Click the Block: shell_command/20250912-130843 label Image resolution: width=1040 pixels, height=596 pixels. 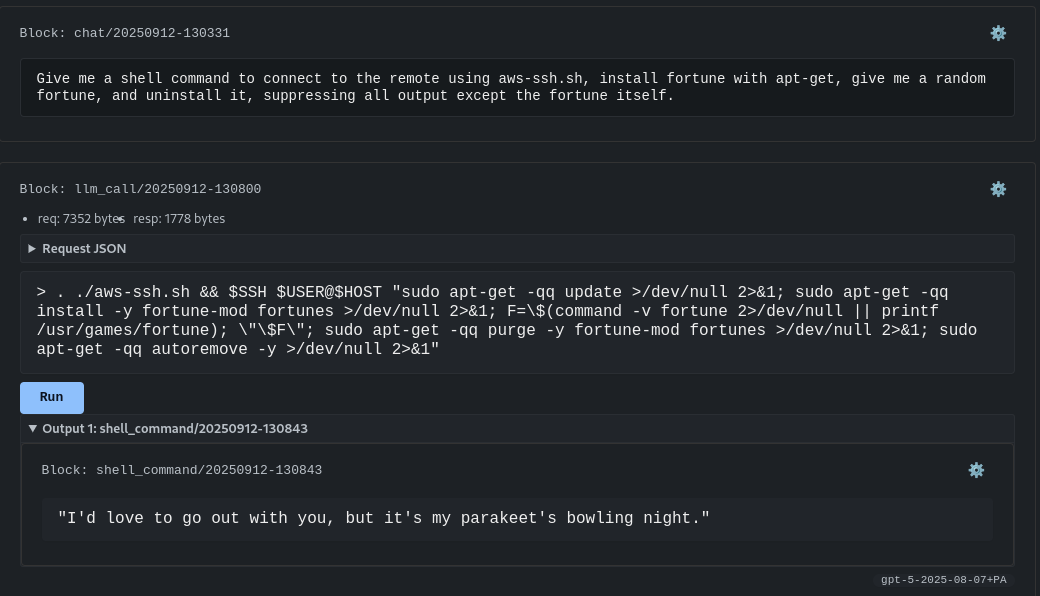click(182, 470)
